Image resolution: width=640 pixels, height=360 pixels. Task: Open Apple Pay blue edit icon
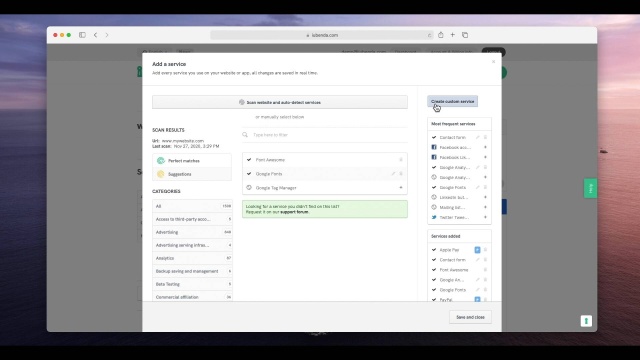[477, 249]
